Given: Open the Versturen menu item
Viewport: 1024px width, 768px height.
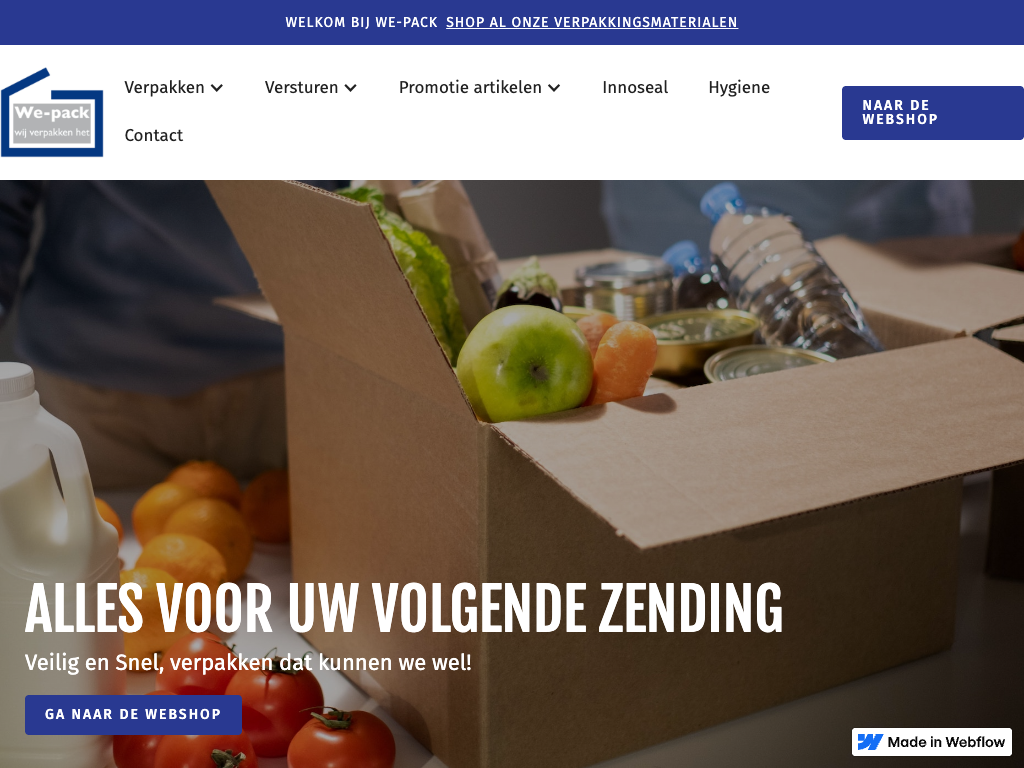Looking at the screenshot, I should (302, 88).
